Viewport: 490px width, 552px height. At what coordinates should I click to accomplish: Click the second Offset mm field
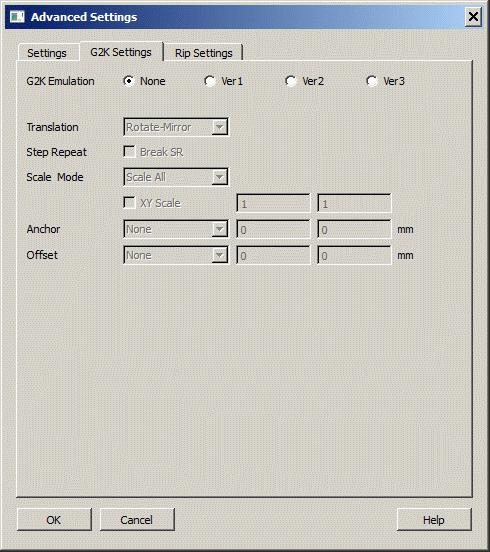click(354, 256)
